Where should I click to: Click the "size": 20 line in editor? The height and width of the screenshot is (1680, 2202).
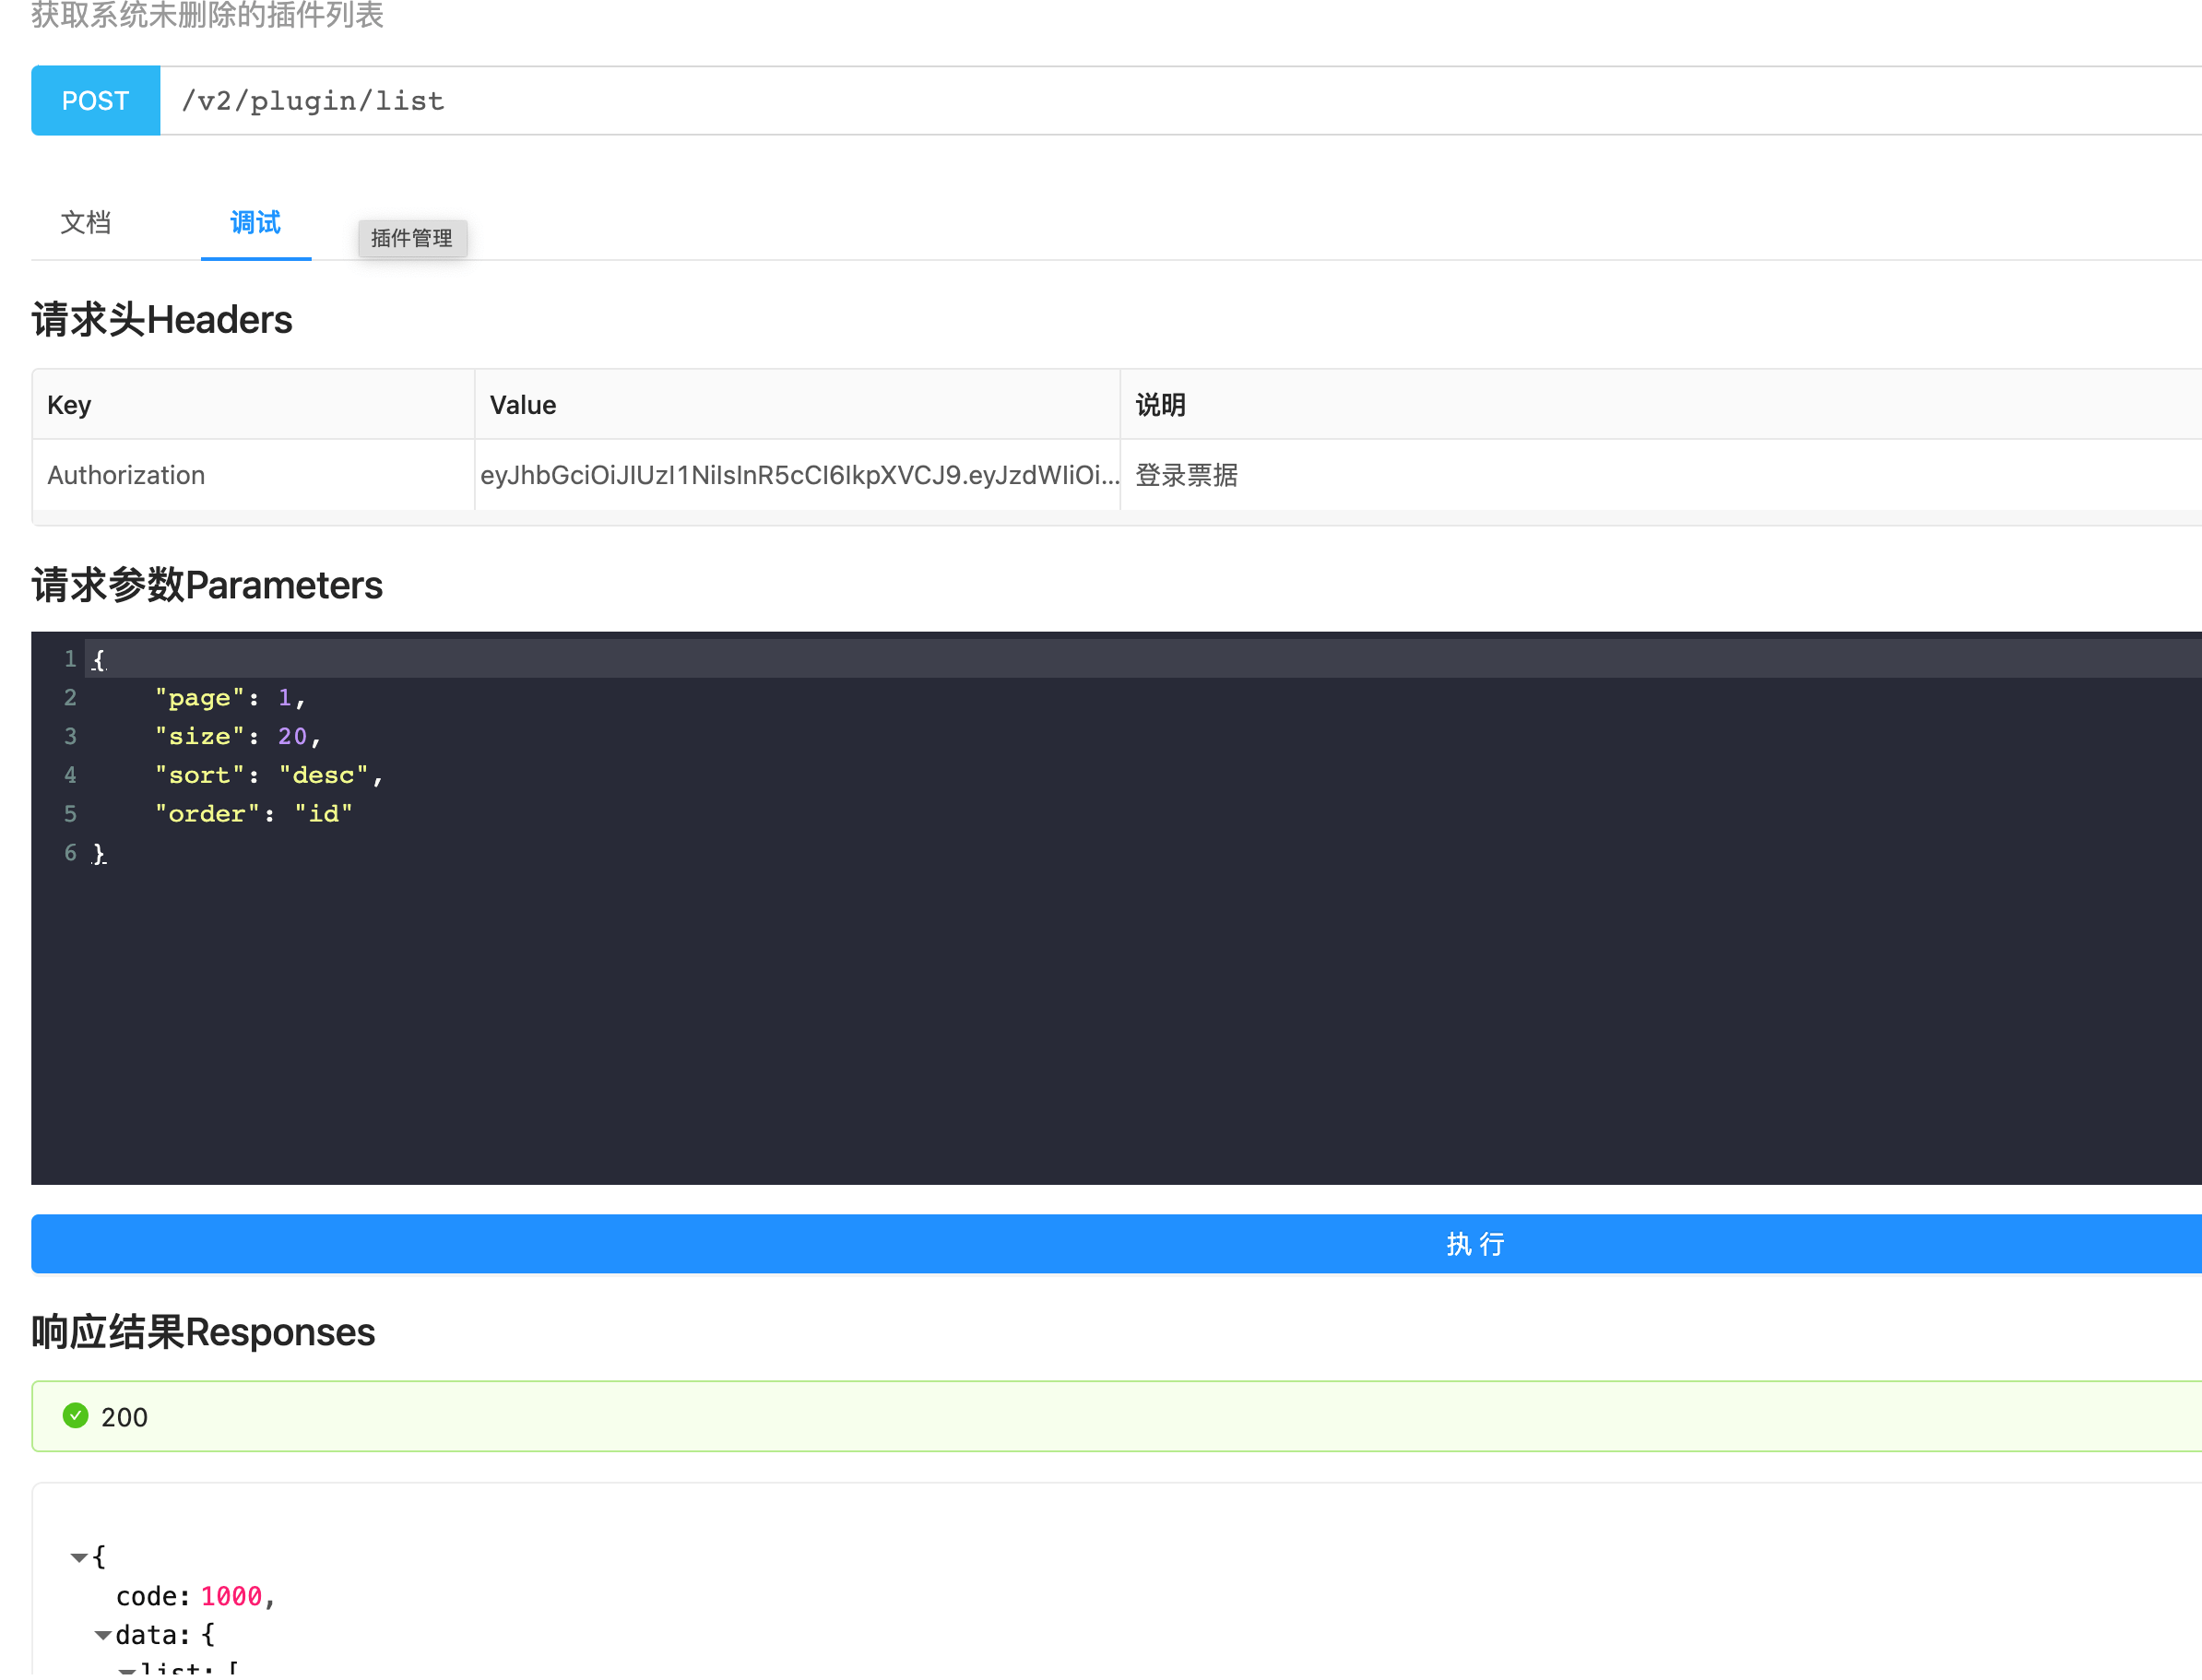click(x=238, y=737)
